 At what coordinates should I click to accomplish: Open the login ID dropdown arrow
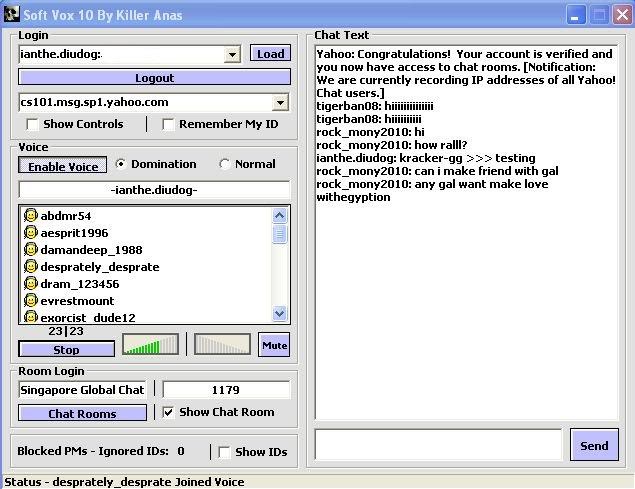pos(232,54)
